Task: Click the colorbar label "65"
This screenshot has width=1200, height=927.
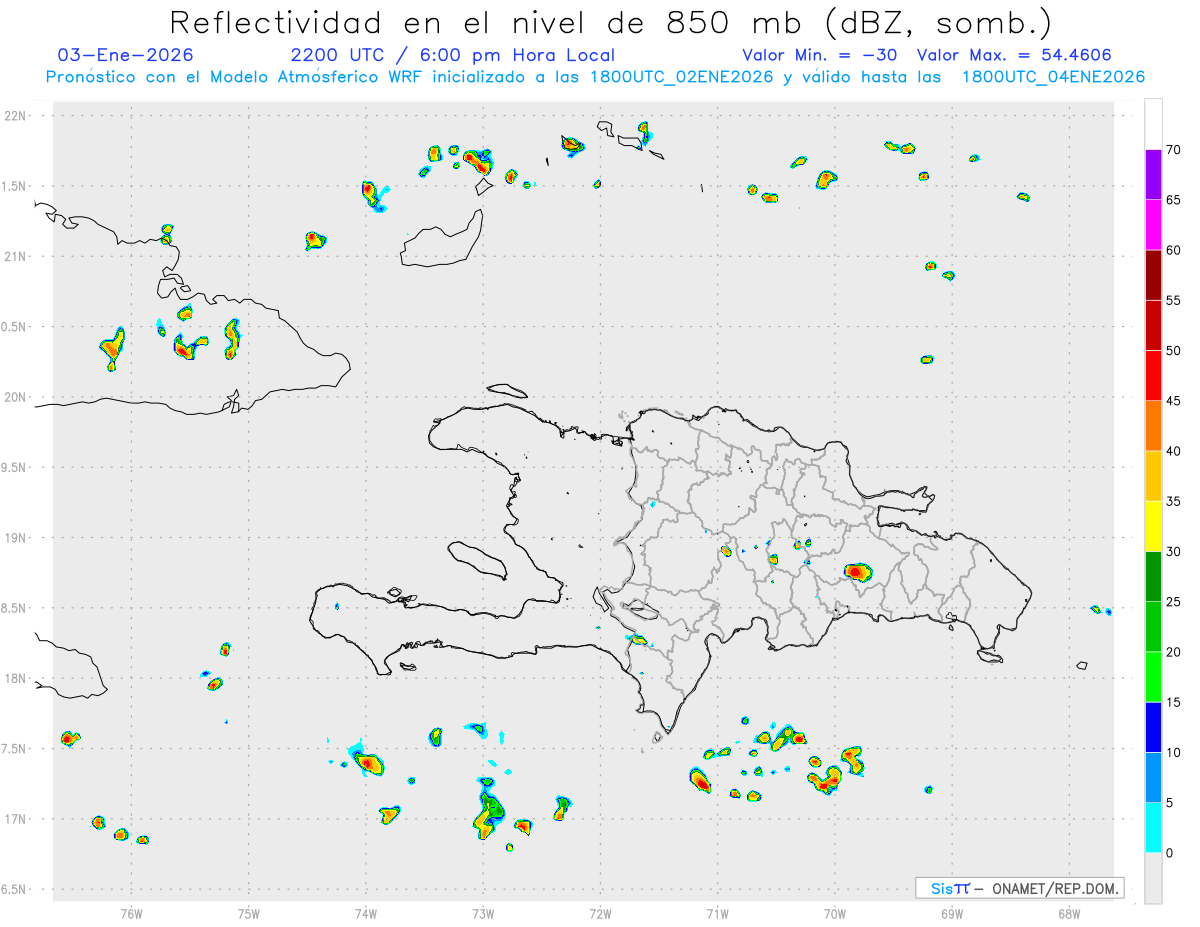Action: (x=1174, y=200)
